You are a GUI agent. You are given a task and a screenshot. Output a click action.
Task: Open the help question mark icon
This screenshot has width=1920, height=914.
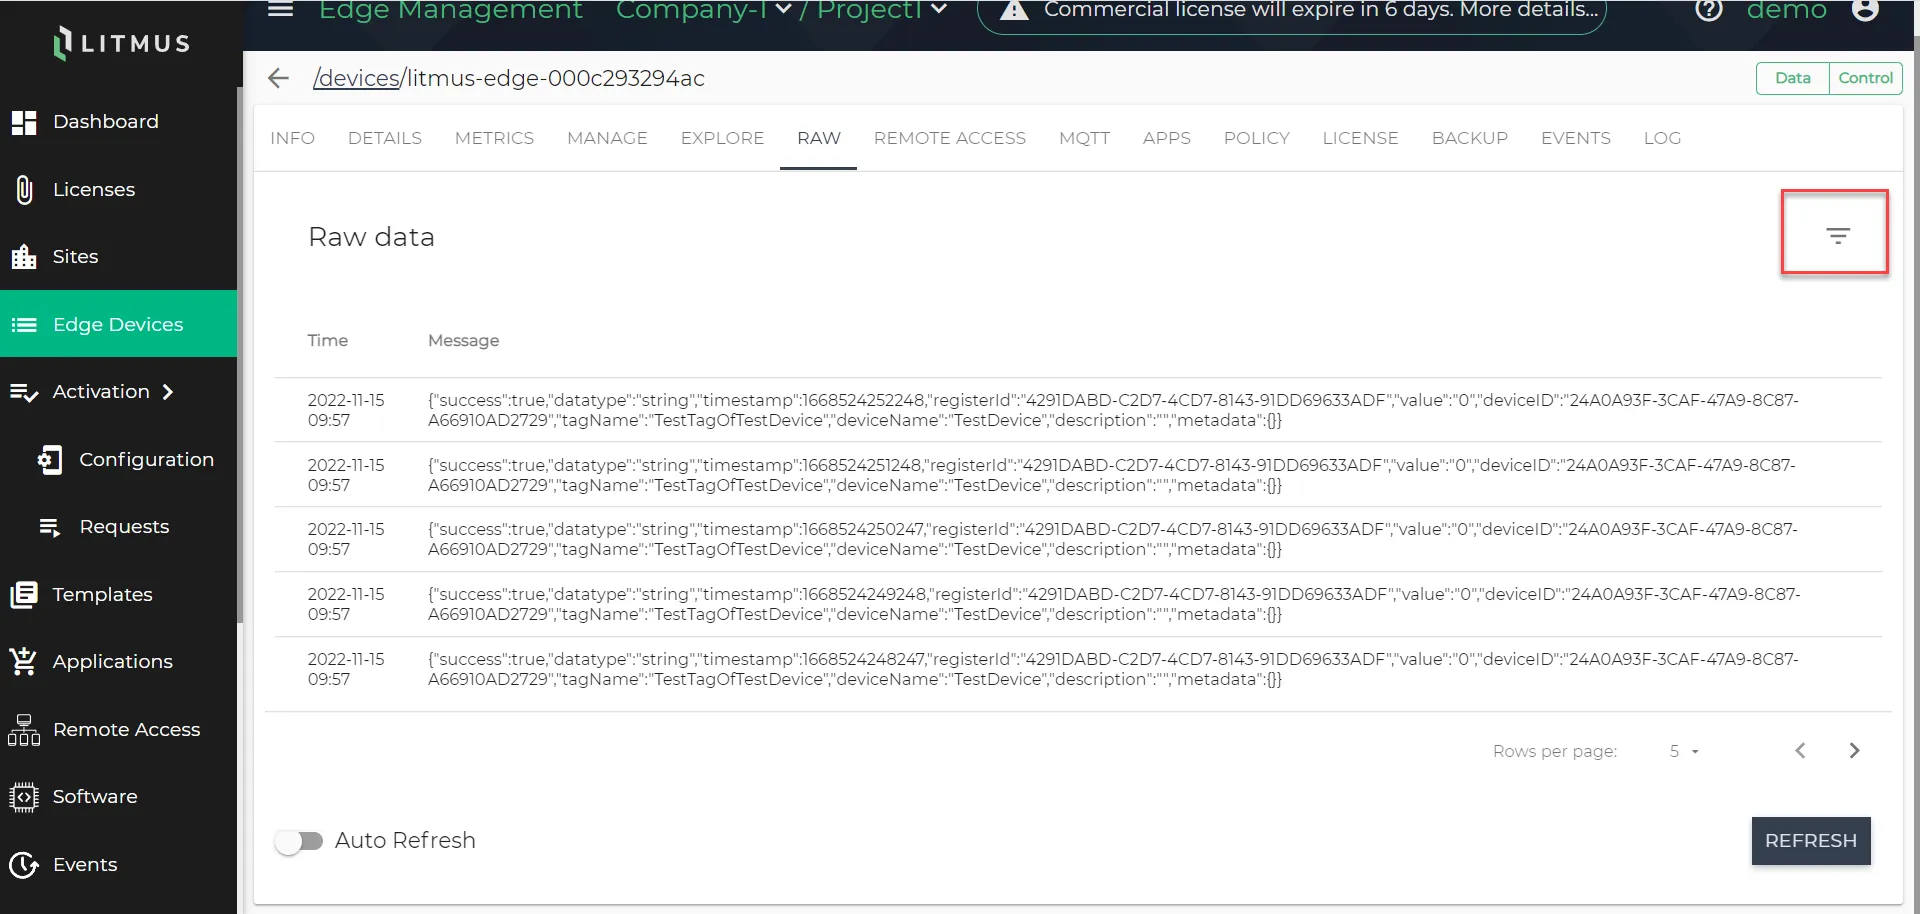tap(1709, 10)
